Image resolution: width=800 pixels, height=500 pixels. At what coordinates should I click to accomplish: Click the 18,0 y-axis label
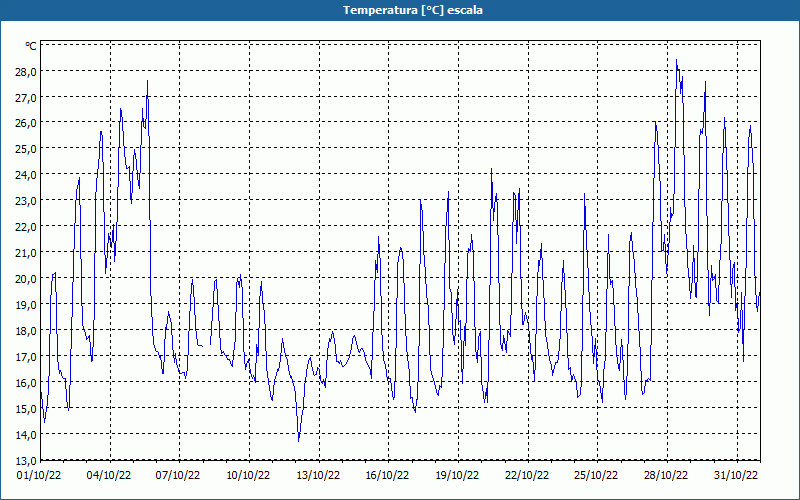(26, 331)
